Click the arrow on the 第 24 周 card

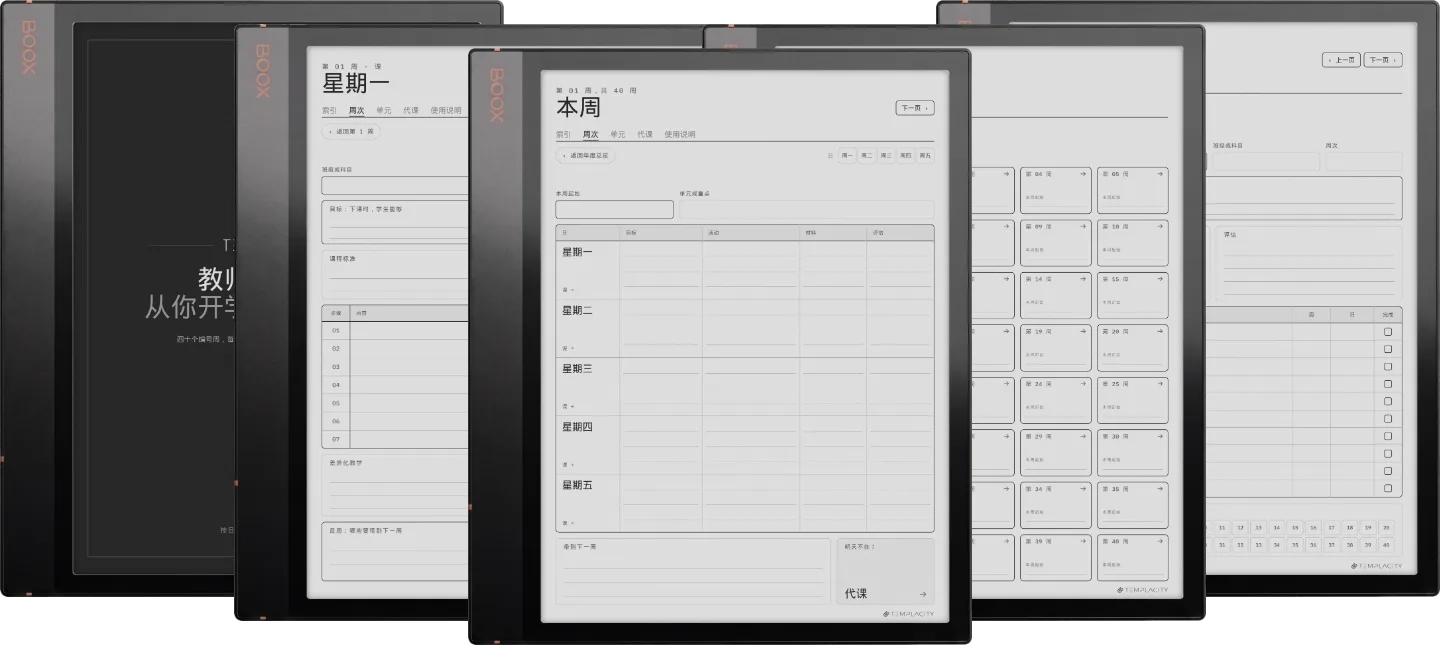[x=1081, y=384]
